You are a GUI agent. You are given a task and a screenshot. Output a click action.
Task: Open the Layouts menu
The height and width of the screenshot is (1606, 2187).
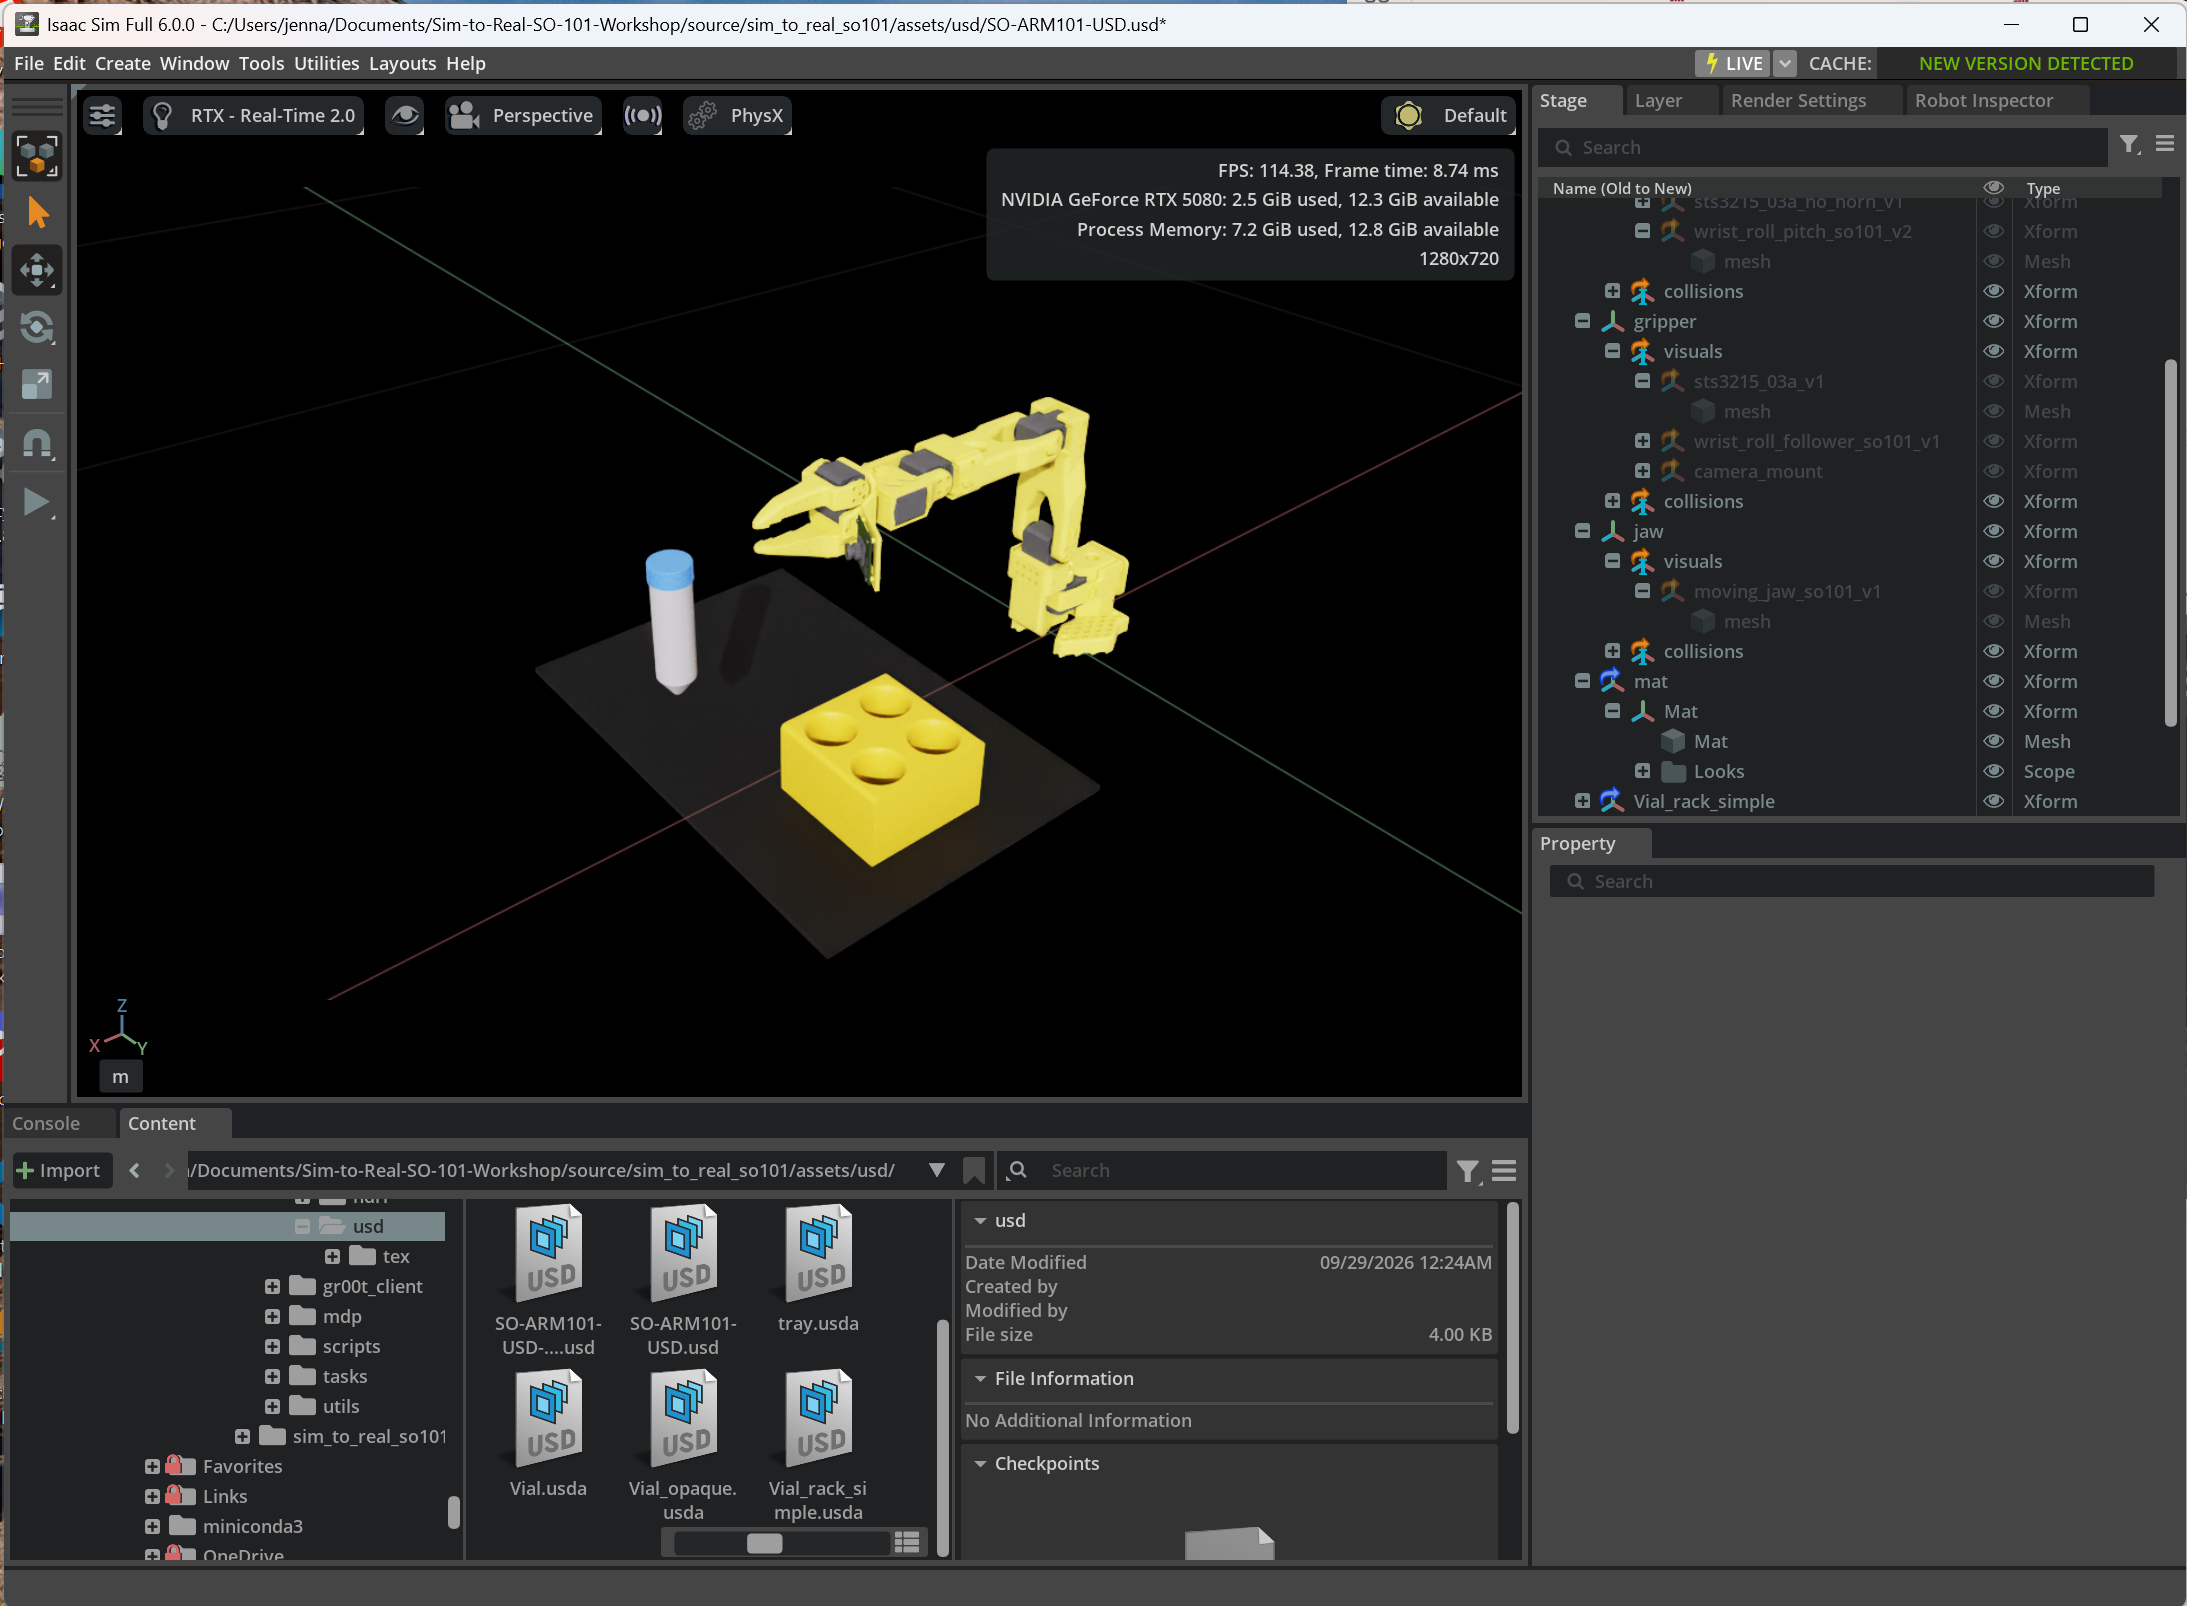click(402, 63)
